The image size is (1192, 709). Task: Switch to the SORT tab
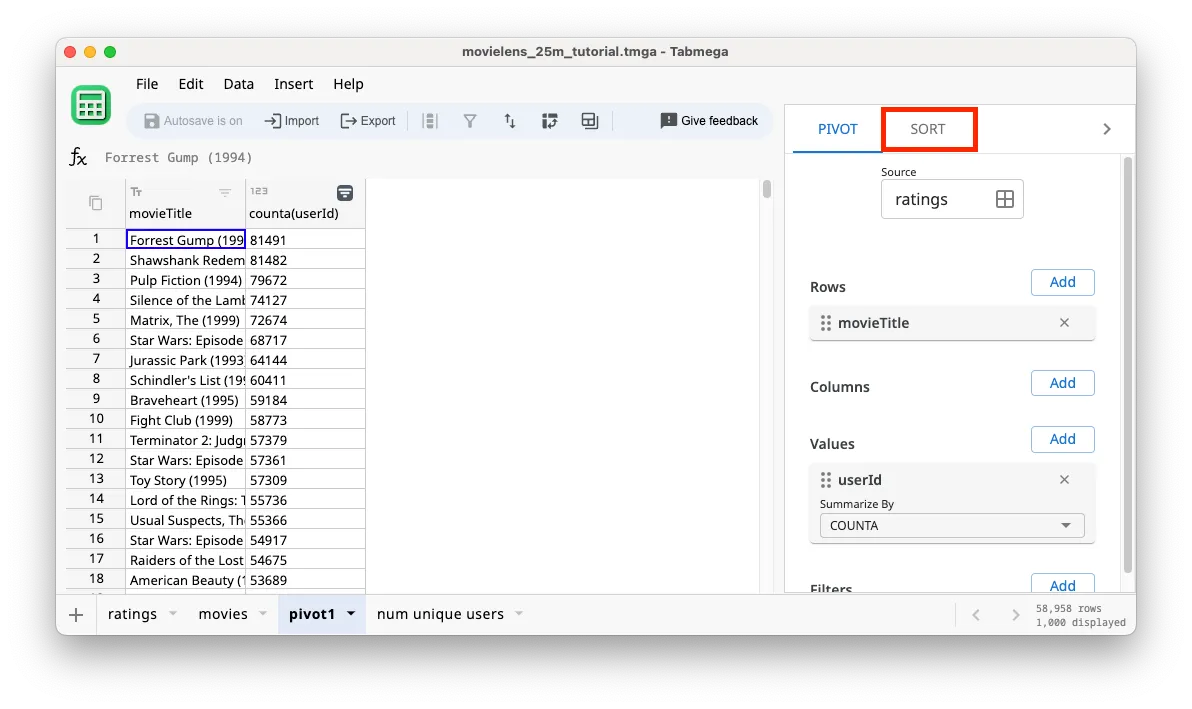pos(929,129)
